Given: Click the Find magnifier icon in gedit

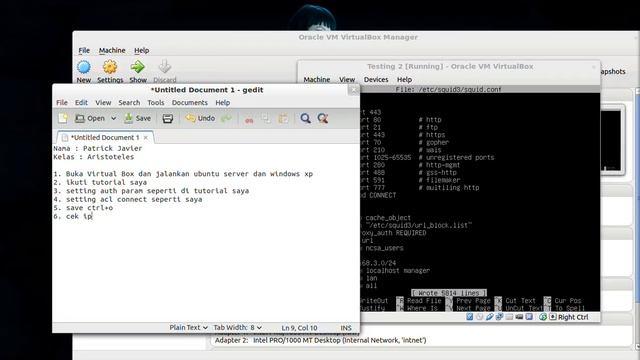Looking at the screenshot, I should click(305, 118).
